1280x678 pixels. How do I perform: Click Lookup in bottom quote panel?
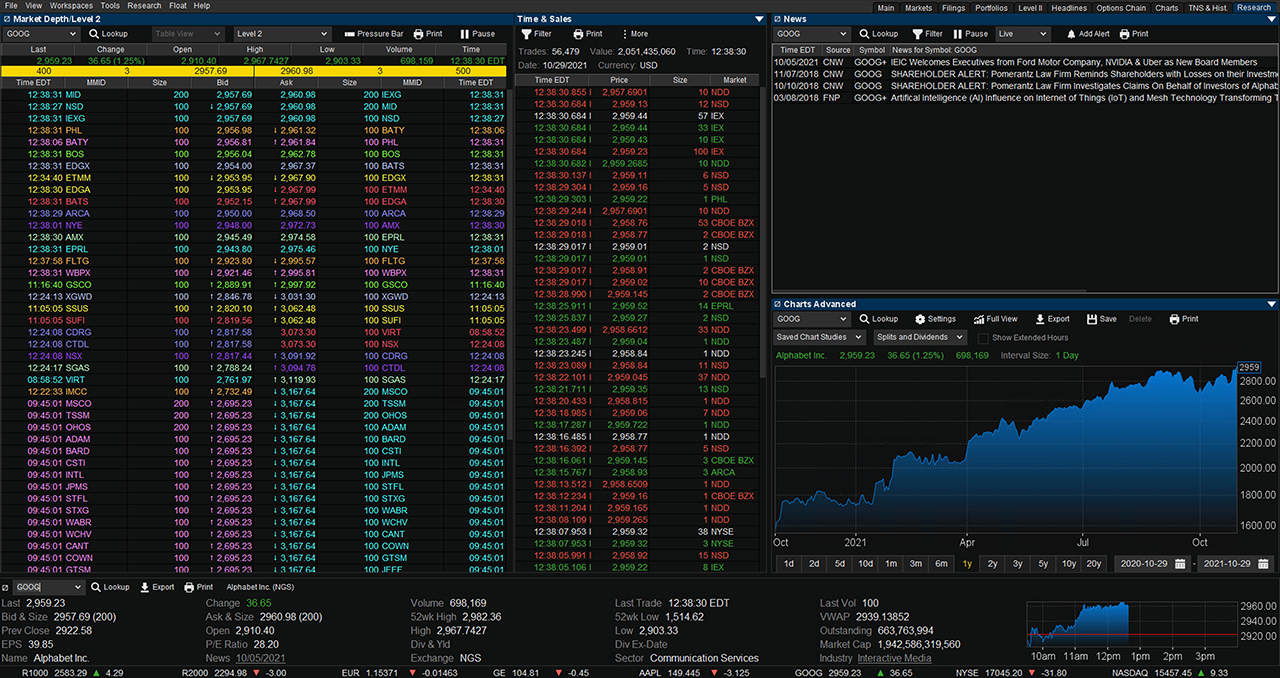tap(110, 587)
